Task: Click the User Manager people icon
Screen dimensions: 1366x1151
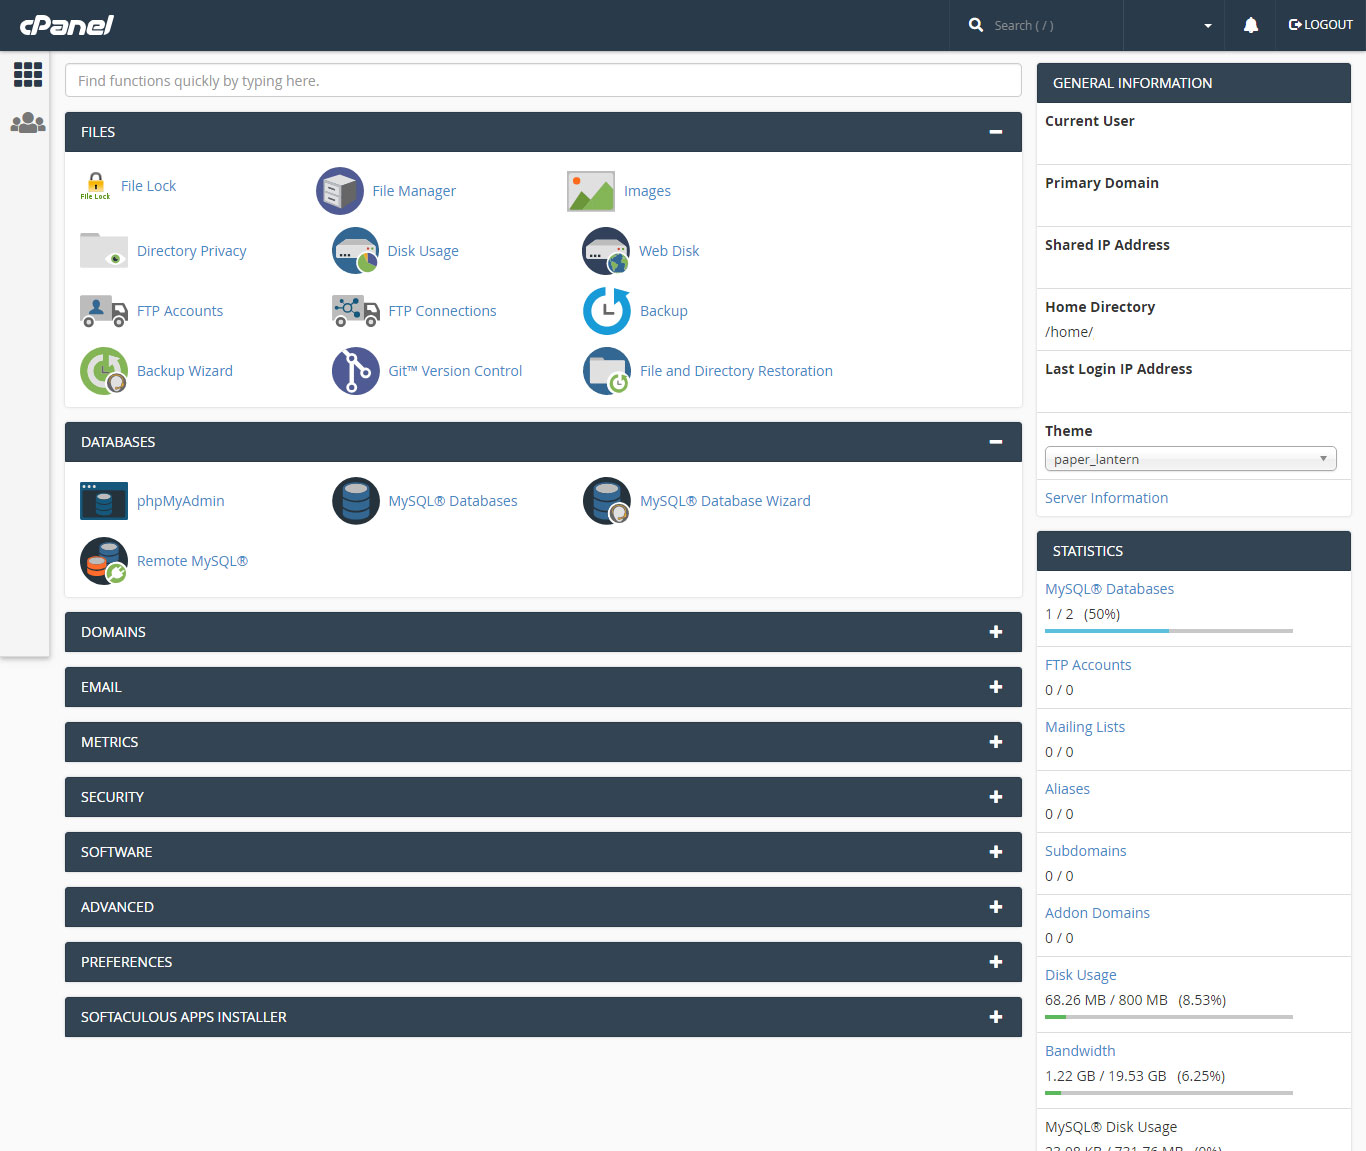Action: pos(28,123)
